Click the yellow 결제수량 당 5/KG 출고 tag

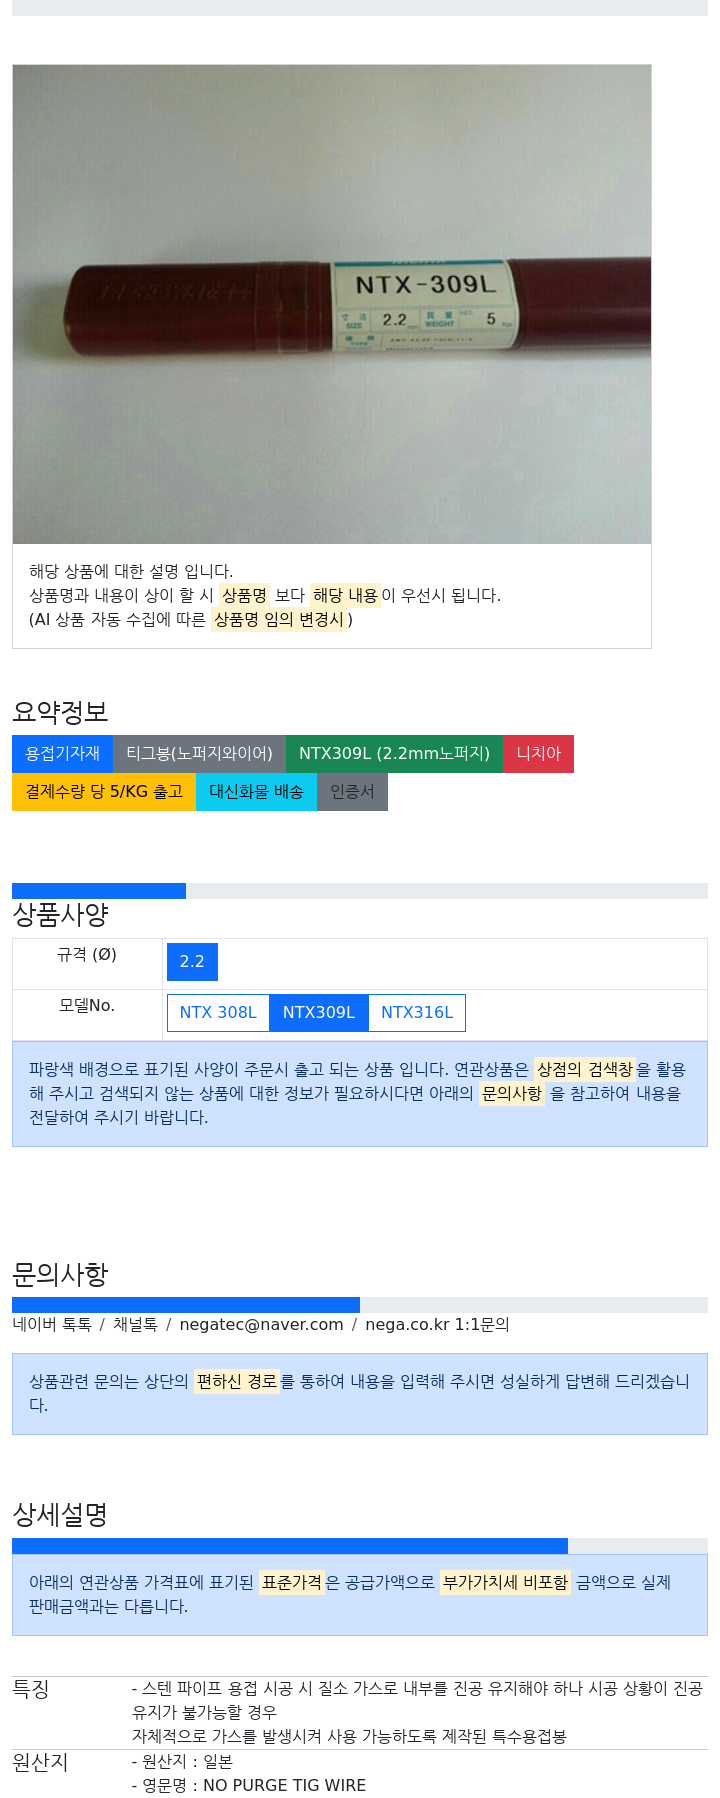pos(104,791)
